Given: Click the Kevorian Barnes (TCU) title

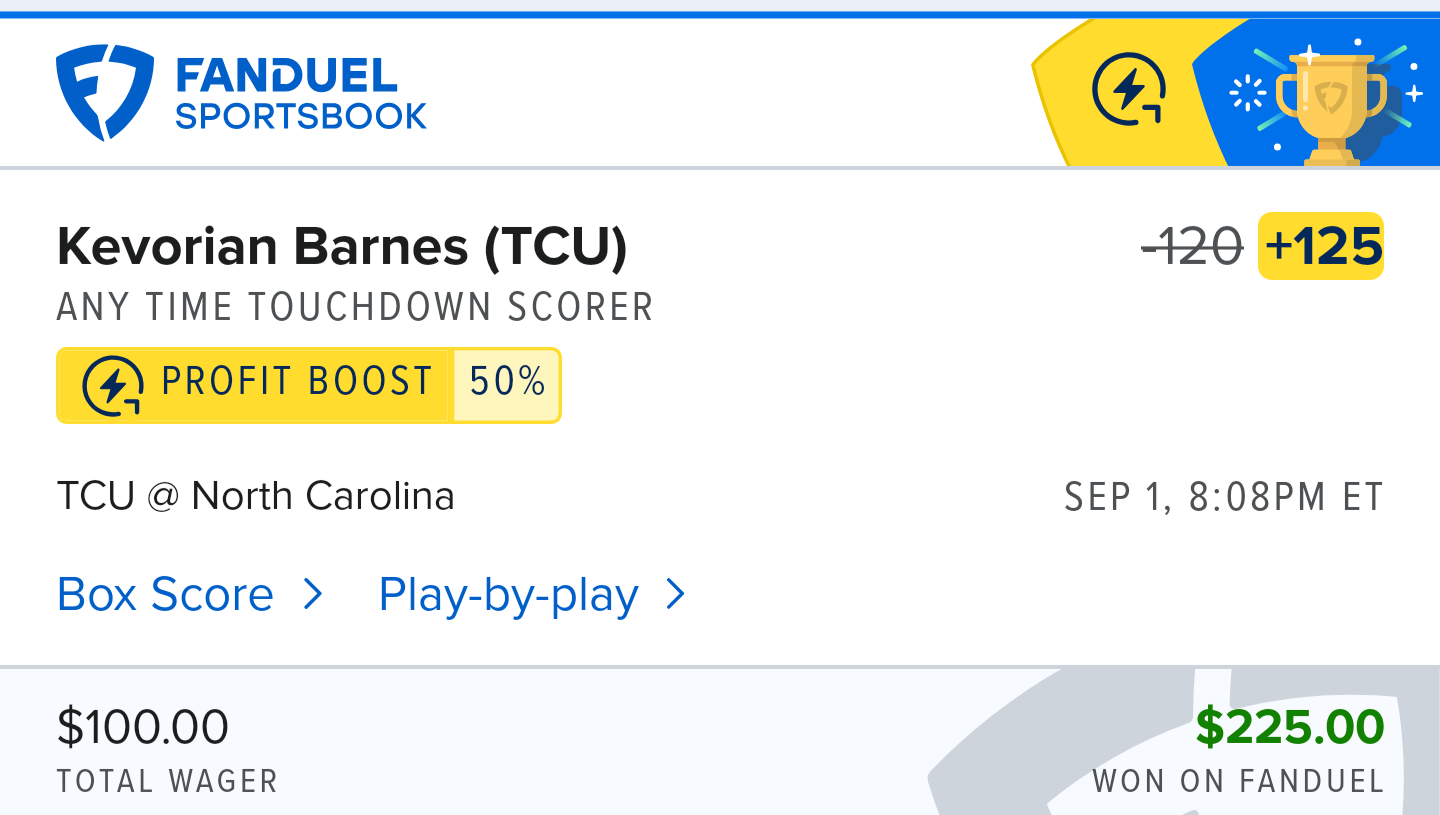Looking at the screenshot, I should [x=342, y=246].
